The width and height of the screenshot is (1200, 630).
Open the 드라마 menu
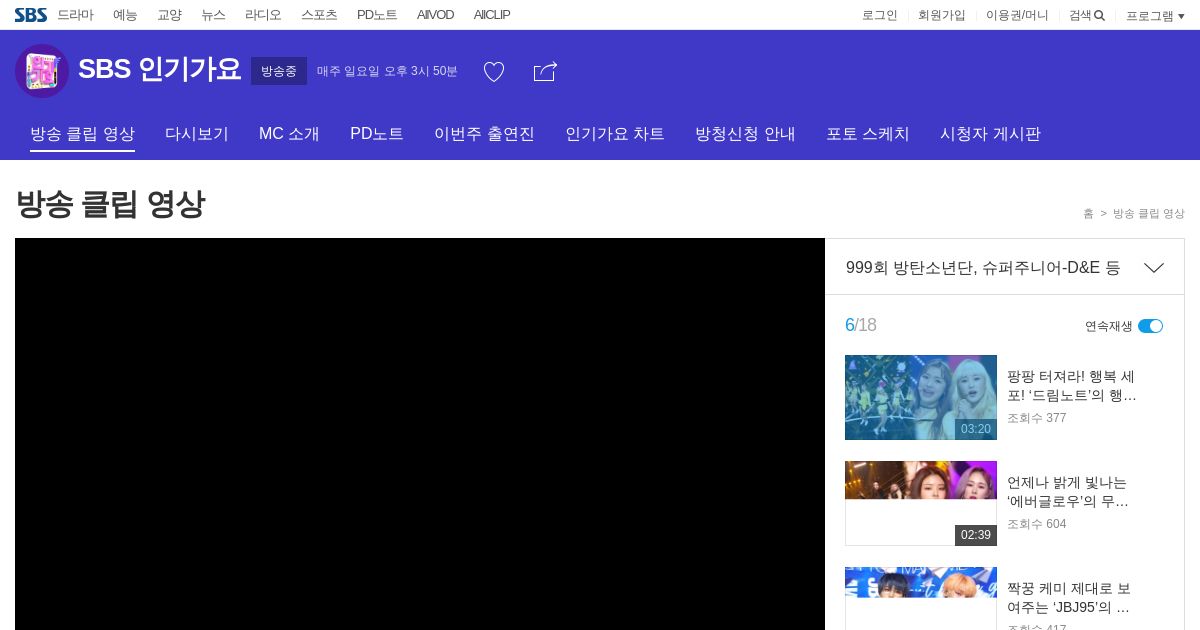pos(75,15)
